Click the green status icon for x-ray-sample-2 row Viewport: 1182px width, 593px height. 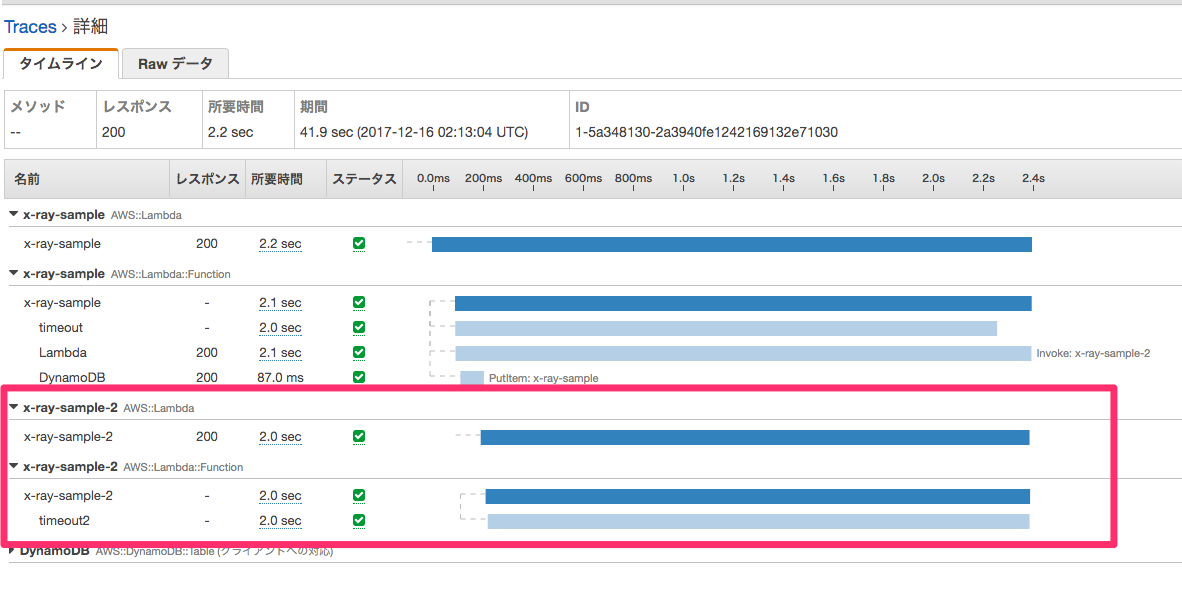(x=360, y=437)
